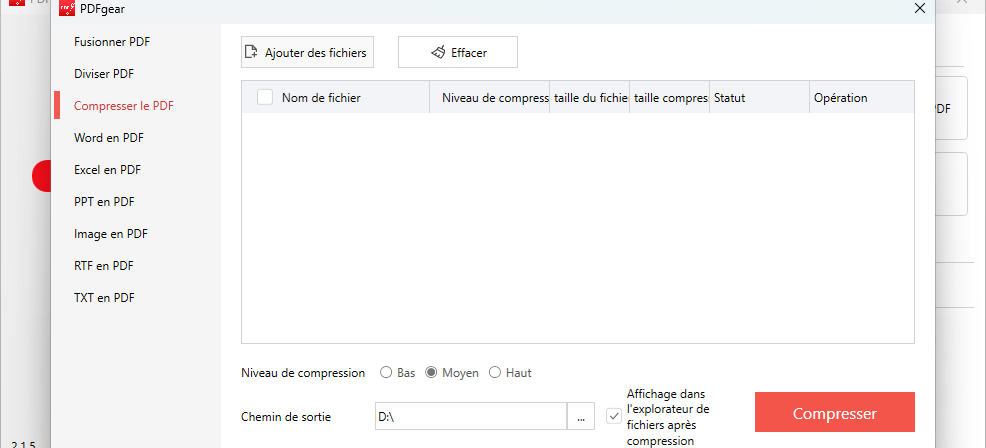
Task: Click Niveau de compression column header
Action: point(490,98)
